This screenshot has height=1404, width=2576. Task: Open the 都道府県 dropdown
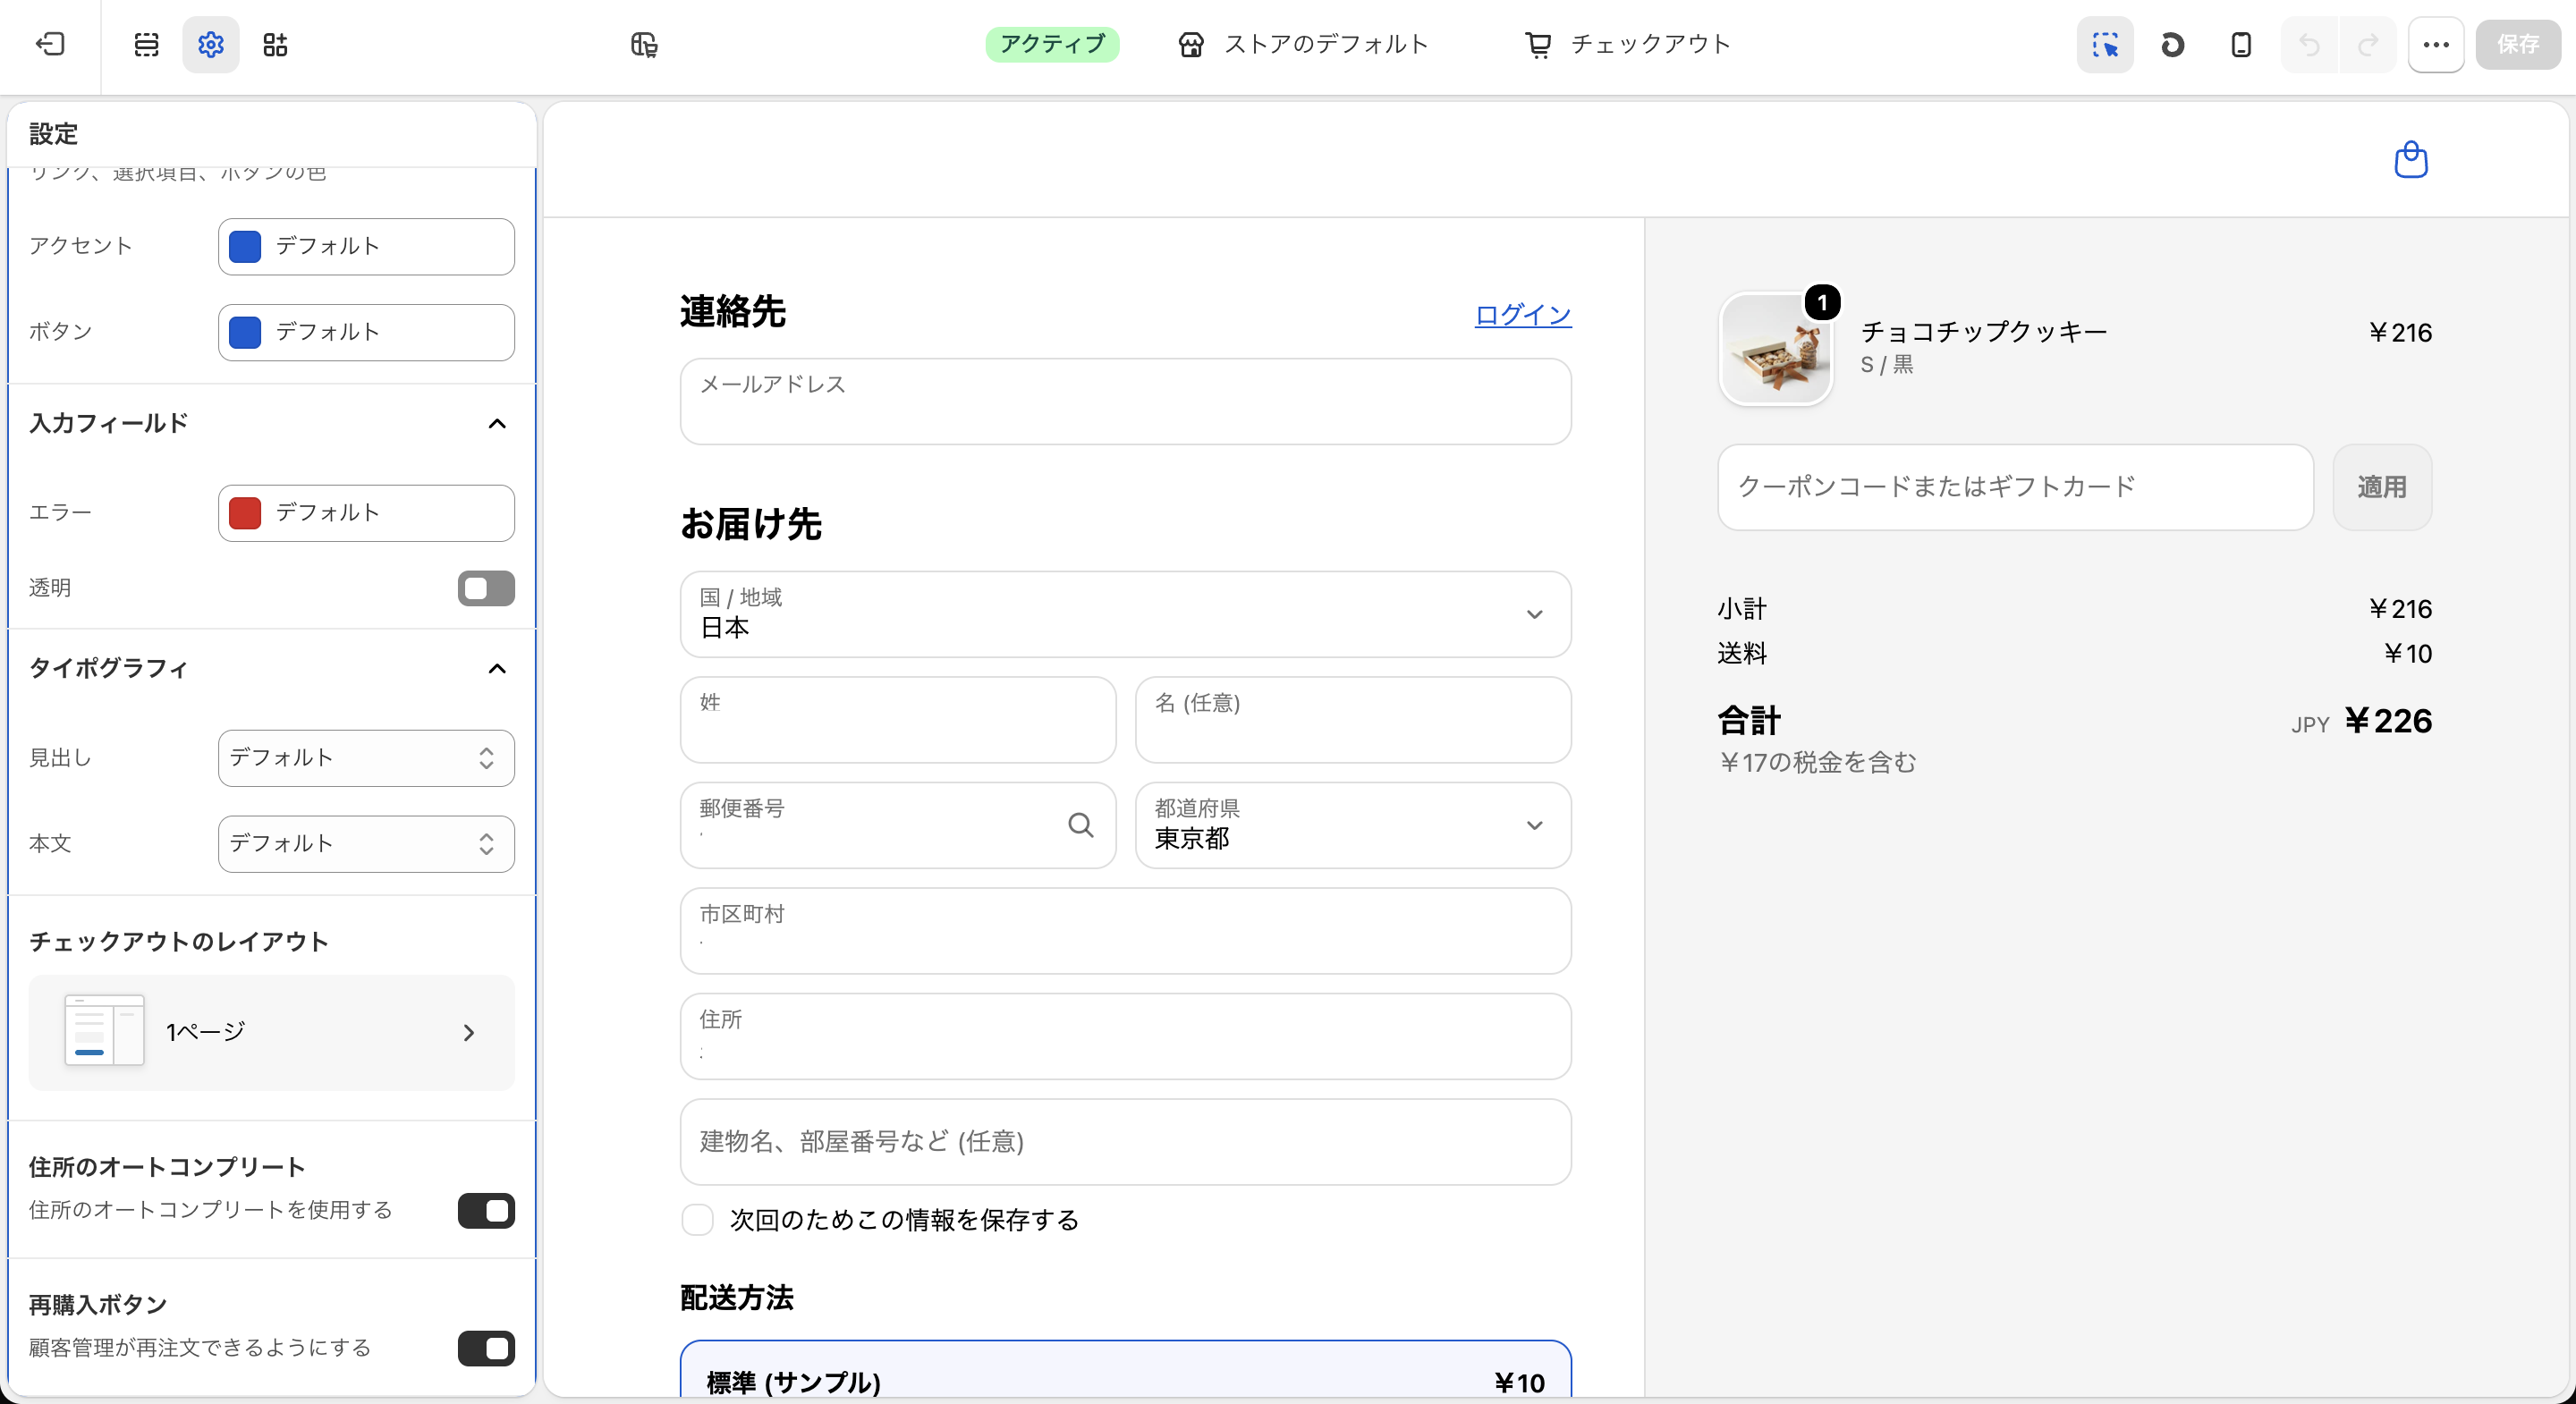click(x=1353, y=825)
